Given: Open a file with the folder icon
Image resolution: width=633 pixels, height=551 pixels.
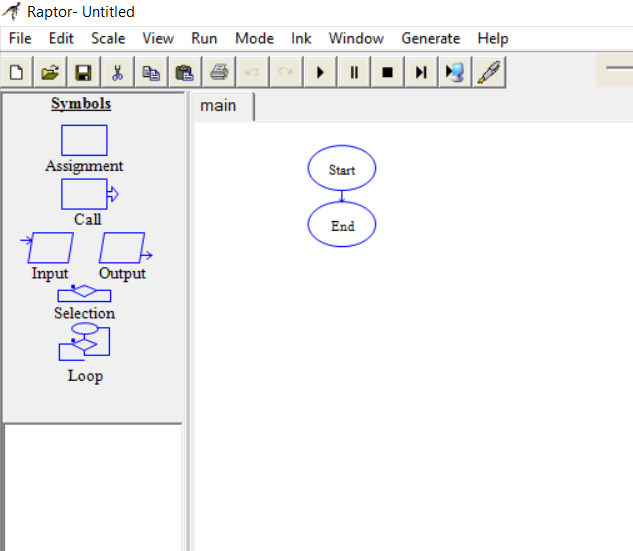Looking at the screenshot, I should [50, 73].
